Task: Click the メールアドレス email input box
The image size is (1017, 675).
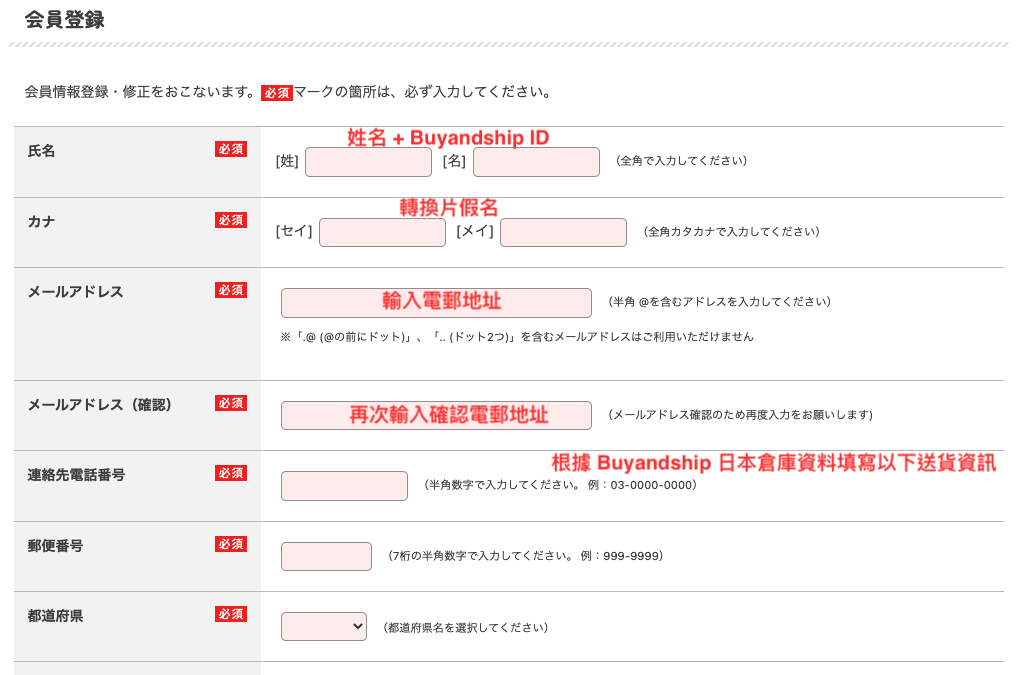Action: point(436,303)
